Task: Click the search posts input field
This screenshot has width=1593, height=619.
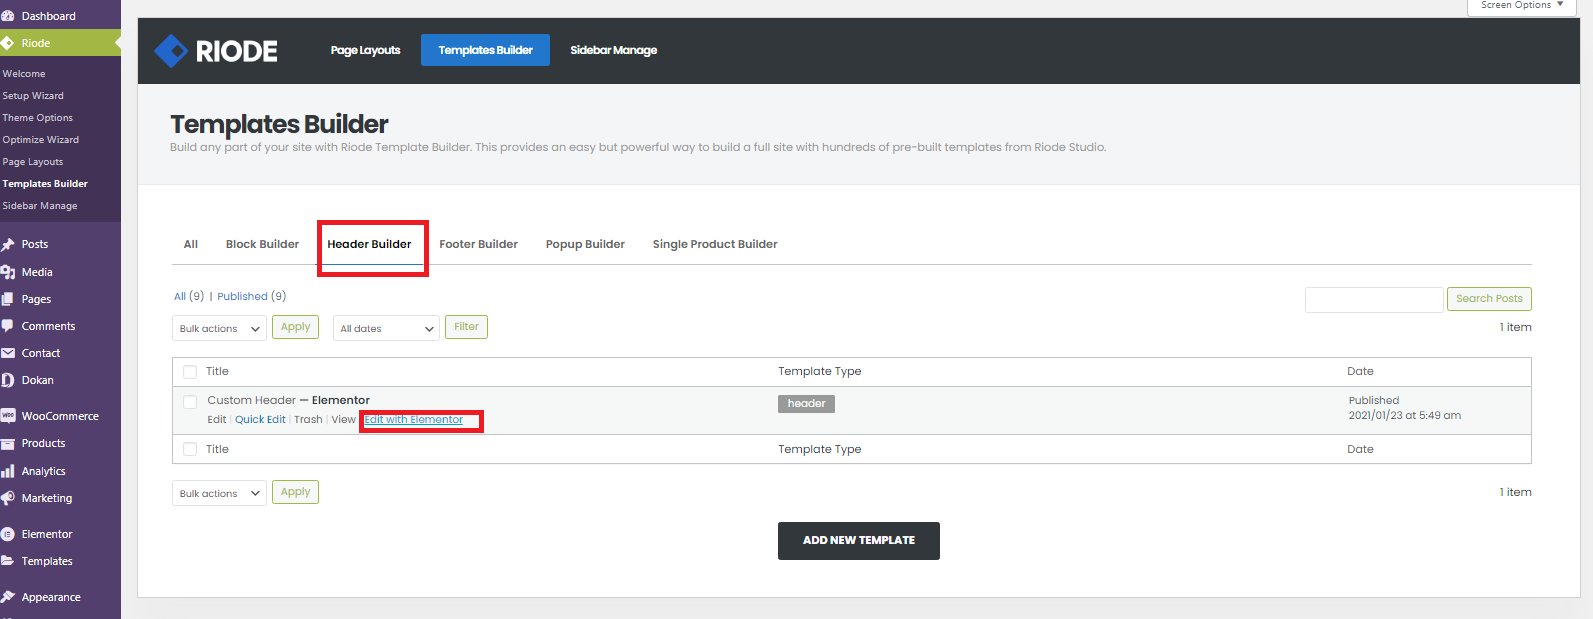Action: (1374, 299)
